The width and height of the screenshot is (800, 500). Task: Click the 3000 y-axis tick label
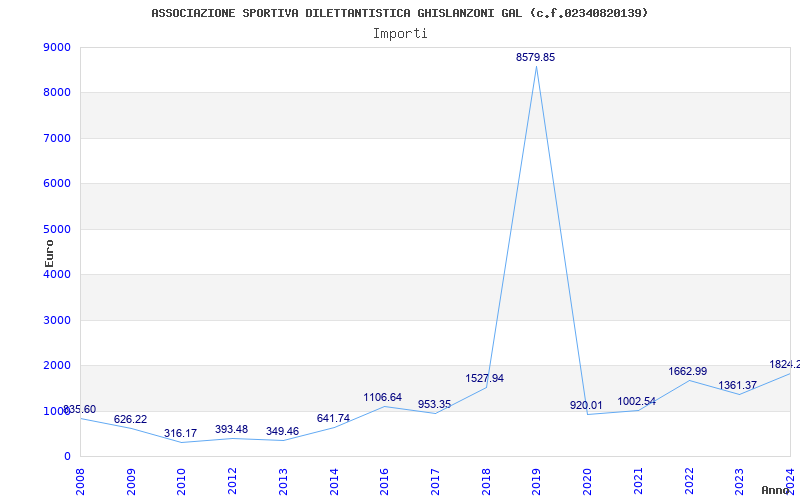tap(55, 320)
